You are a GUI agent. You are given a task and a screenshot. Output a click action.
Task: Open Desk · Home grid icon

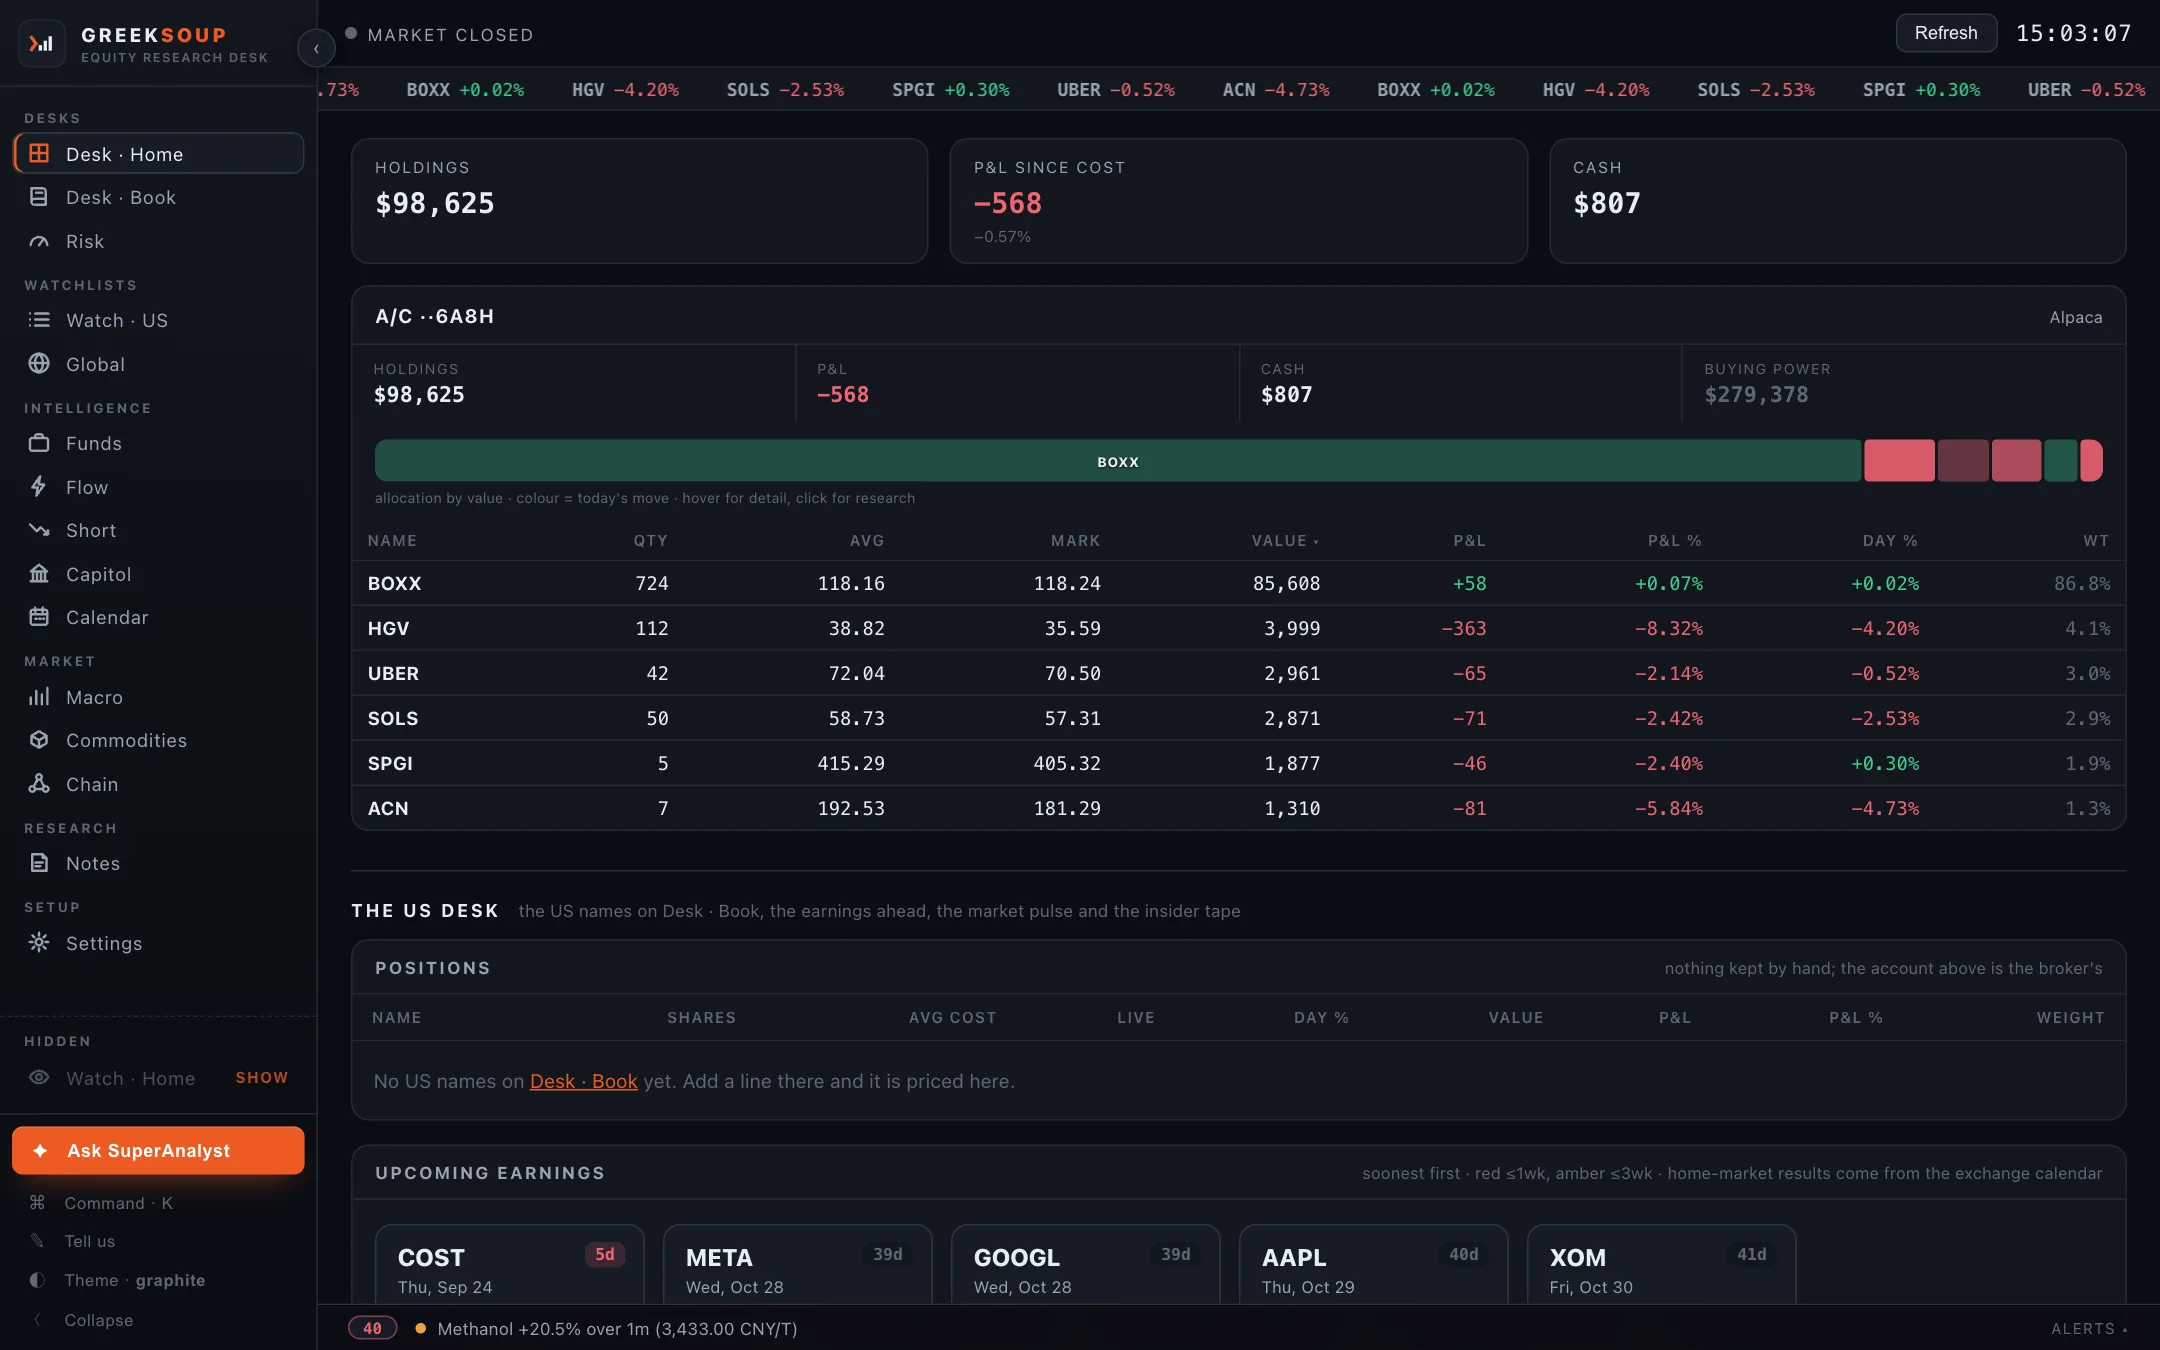(39, 153)
